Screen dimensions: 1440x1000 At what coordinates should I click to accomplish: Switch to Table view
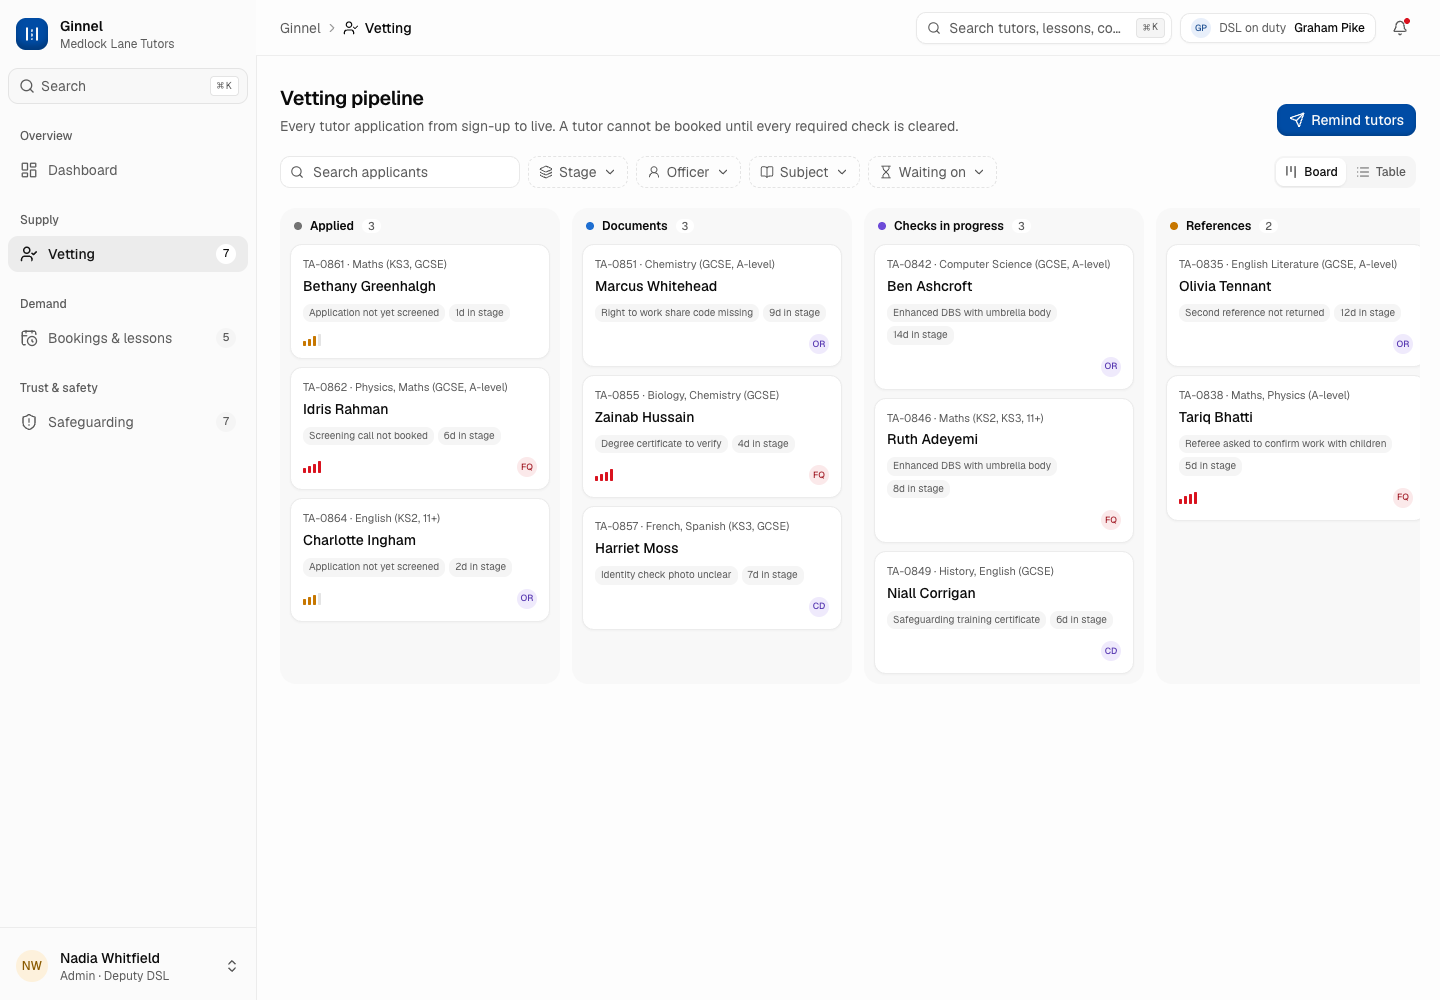pos(1381,172)
